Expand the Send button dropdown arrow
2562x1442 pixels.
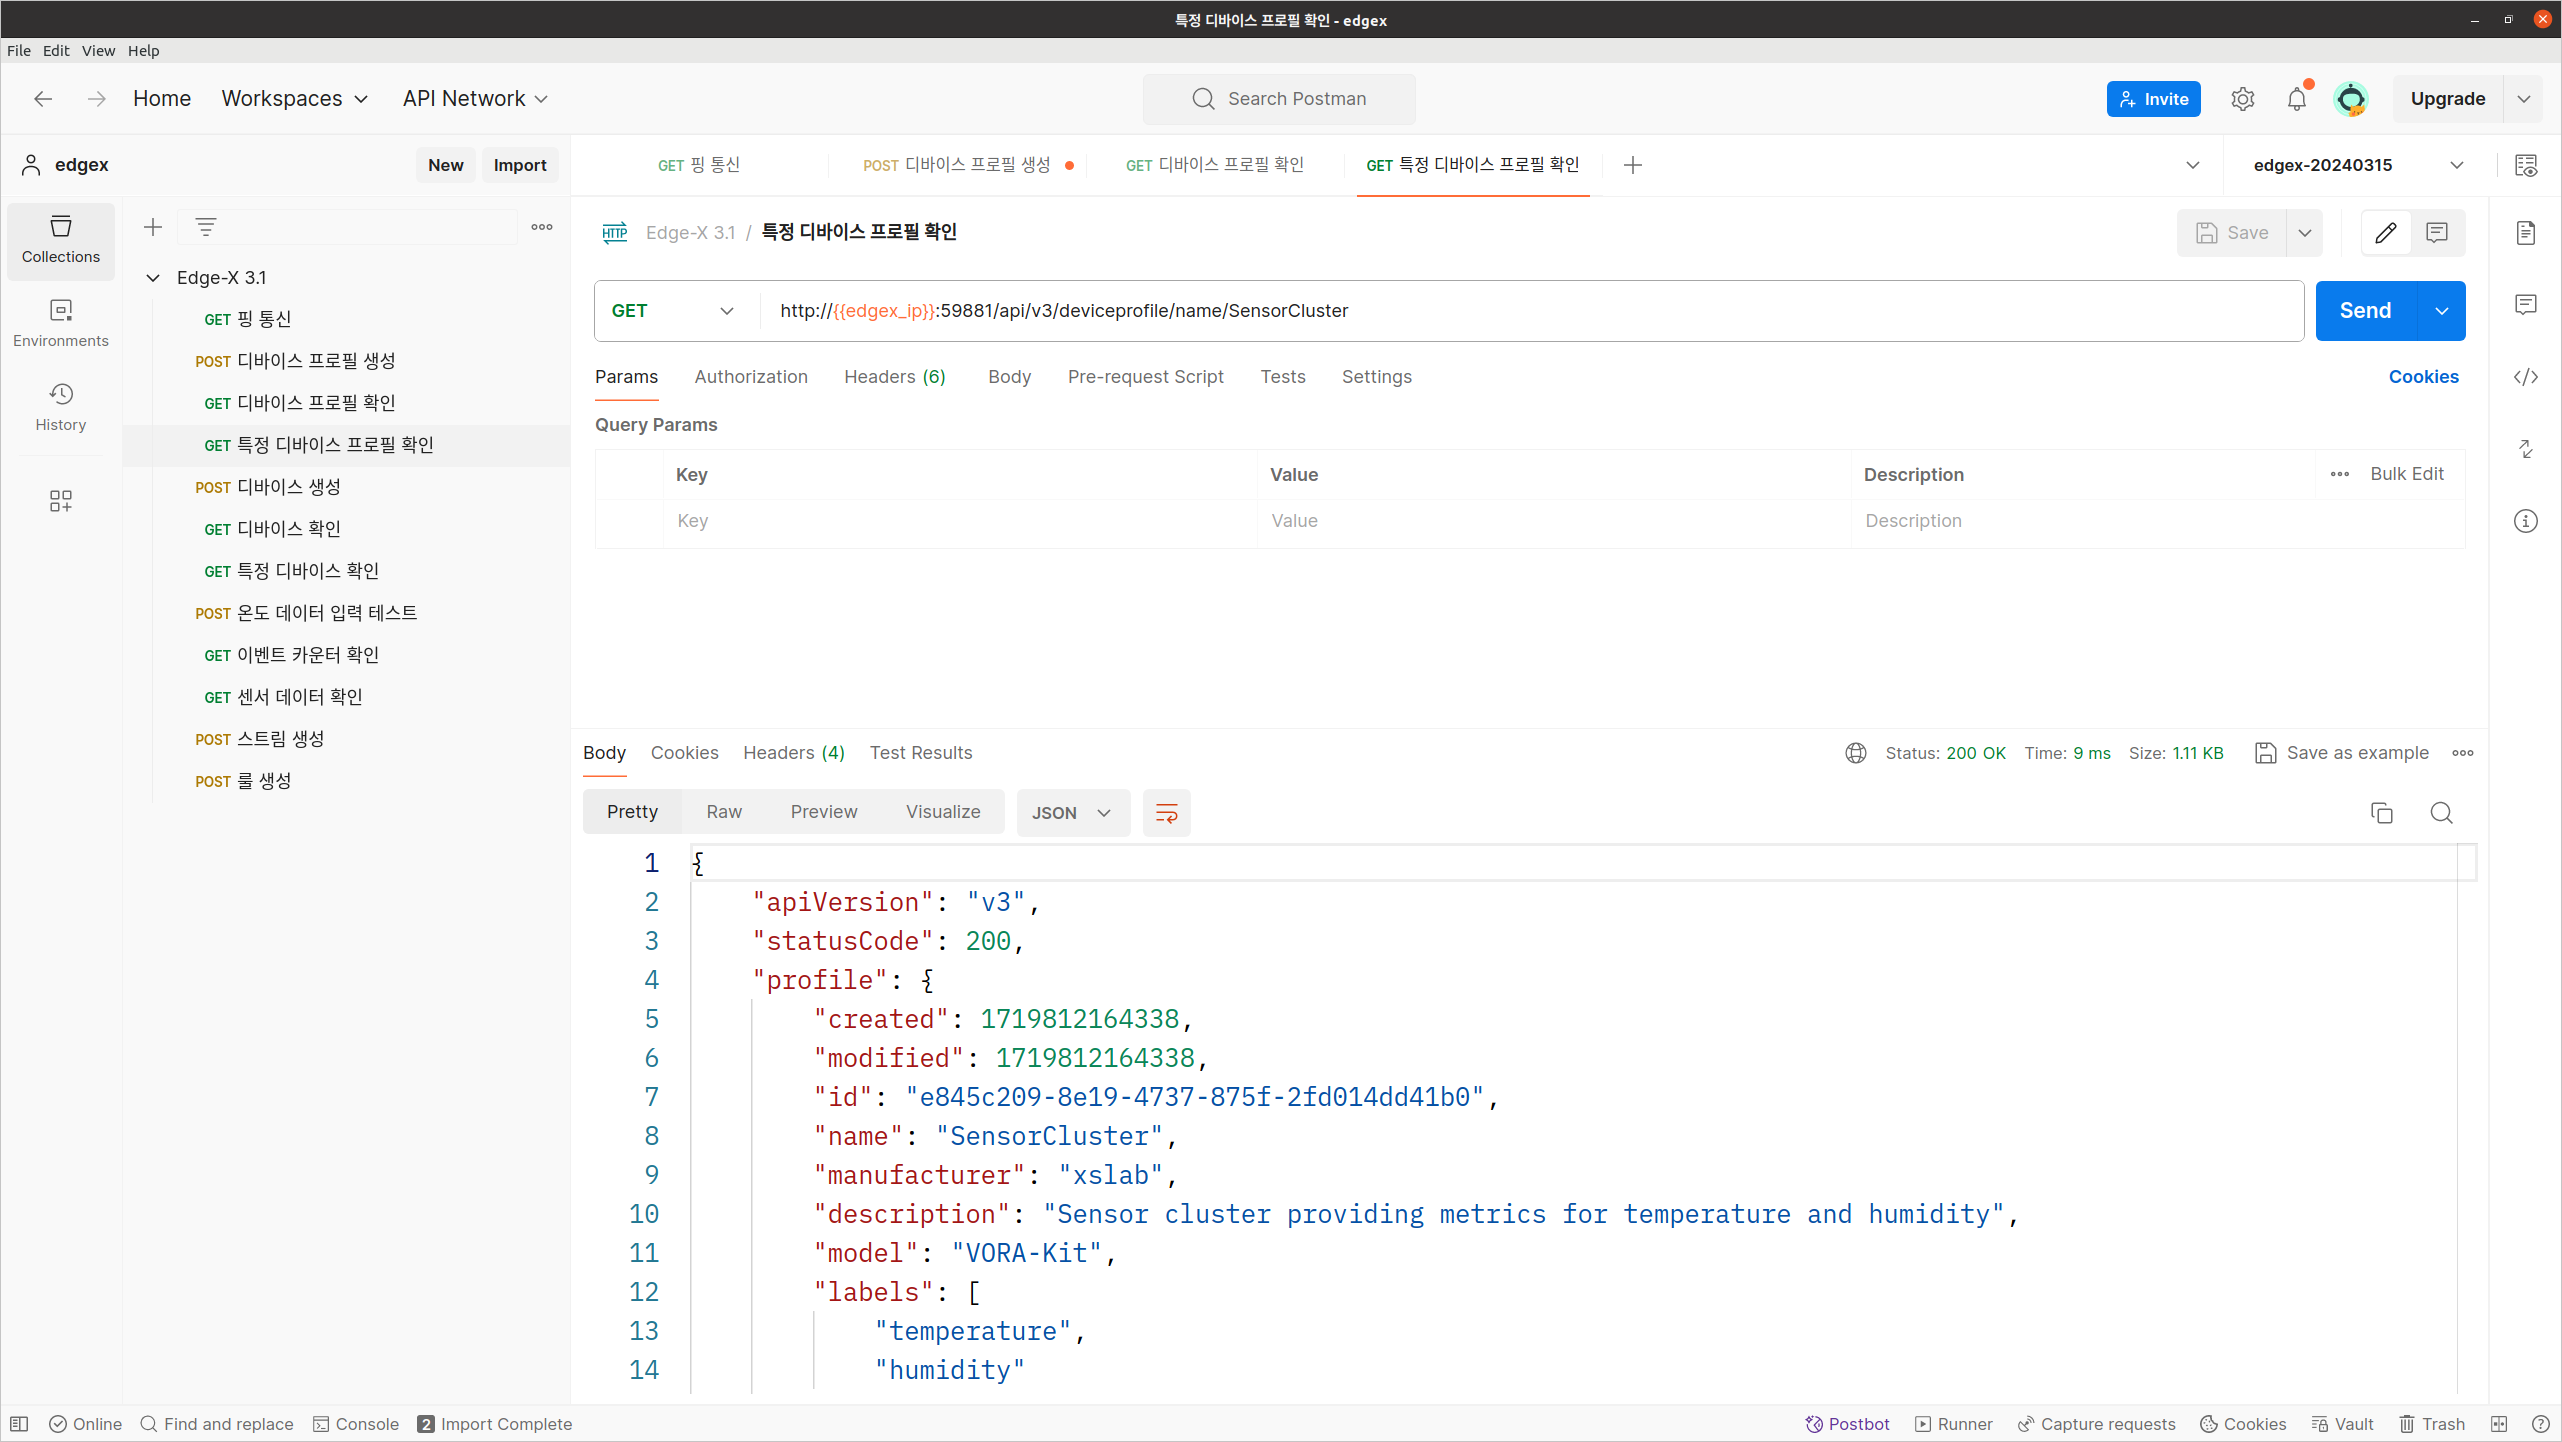click(2442, 310)
